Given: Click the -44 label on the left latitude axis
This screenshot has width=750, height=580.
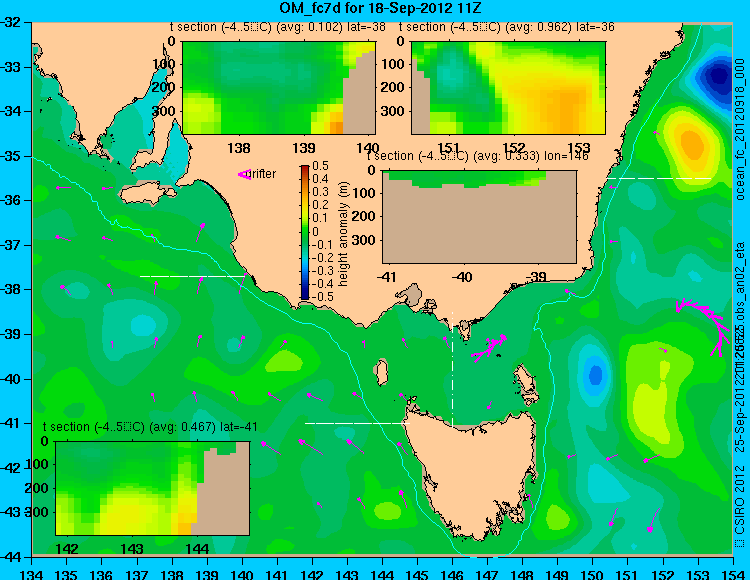Looking at the screenshot, I should (11, 557).
